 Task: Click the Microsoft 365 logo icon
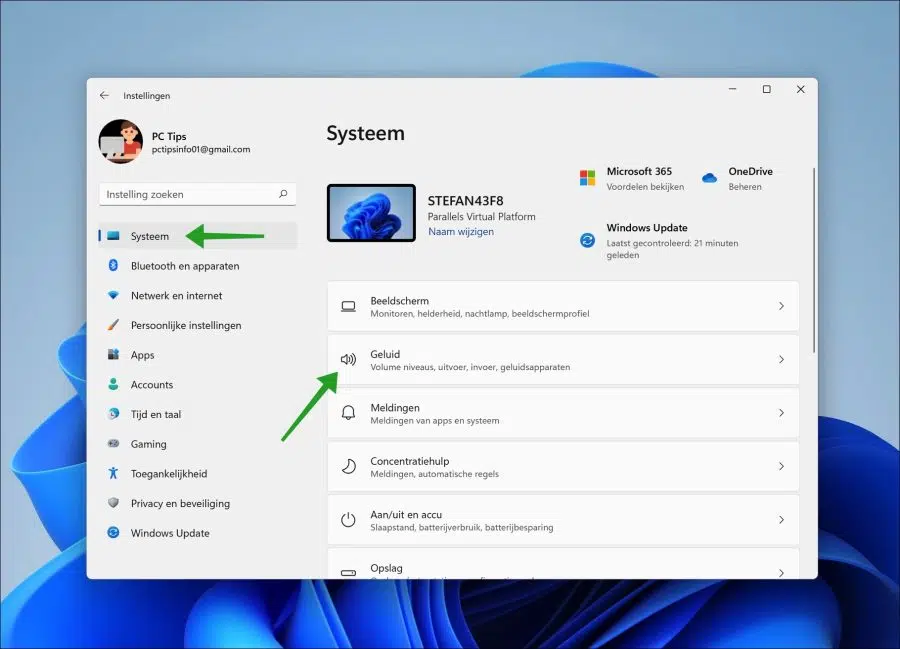click(587, 178)
